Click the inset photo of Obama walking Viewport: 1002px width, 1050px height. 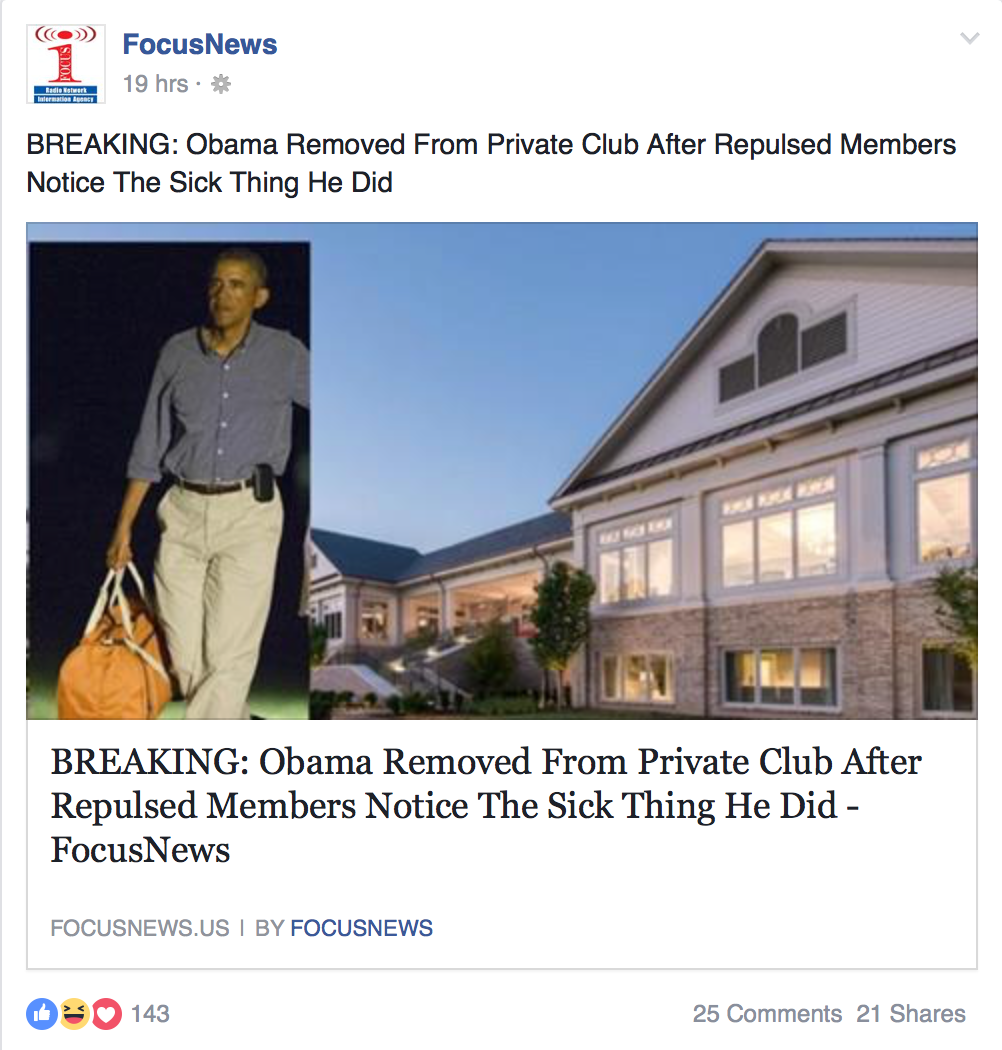pyautogui.click(x=169, y=481)
